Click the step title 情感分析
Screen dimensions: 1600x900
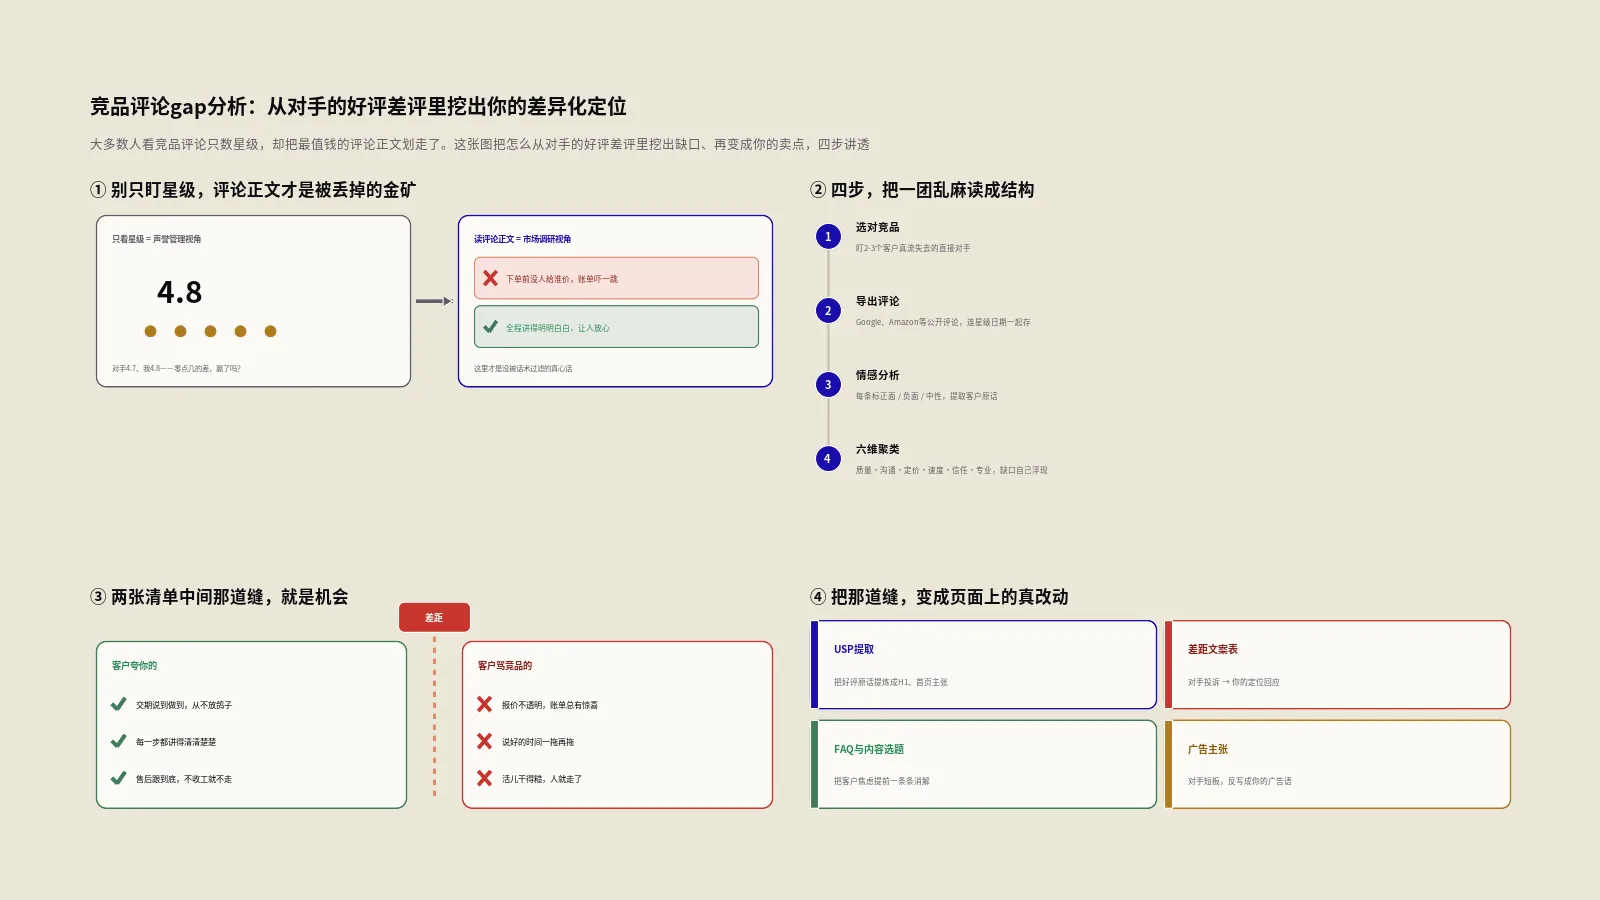877,375
